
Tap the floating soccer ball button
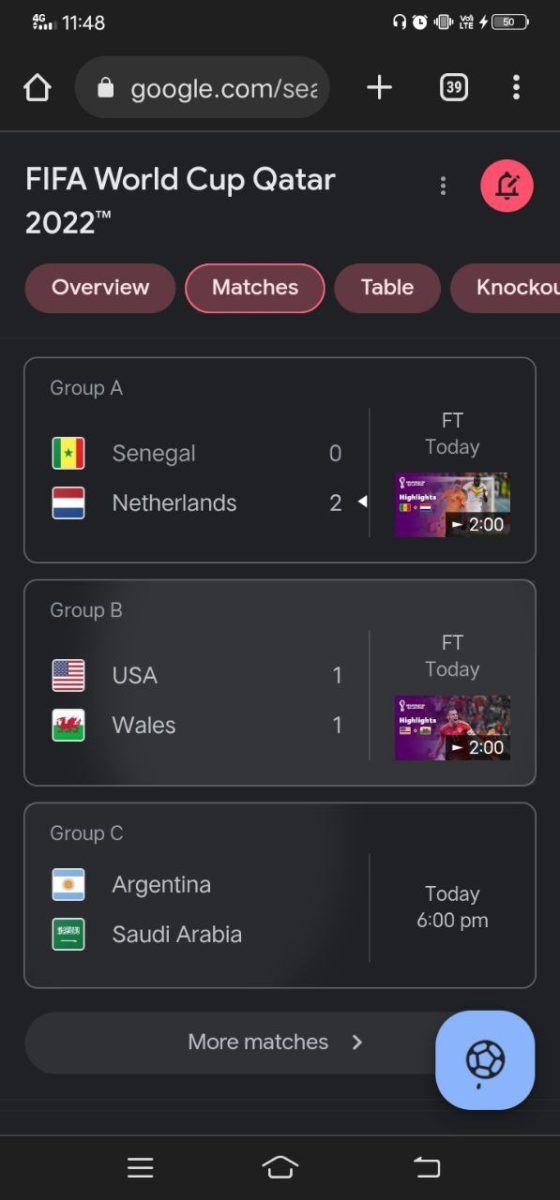tap(485, 1060)
